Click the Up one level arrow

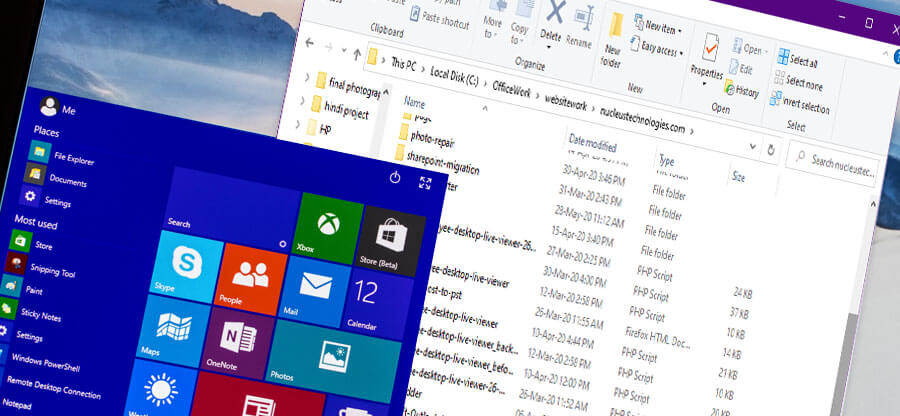(356, 54)
